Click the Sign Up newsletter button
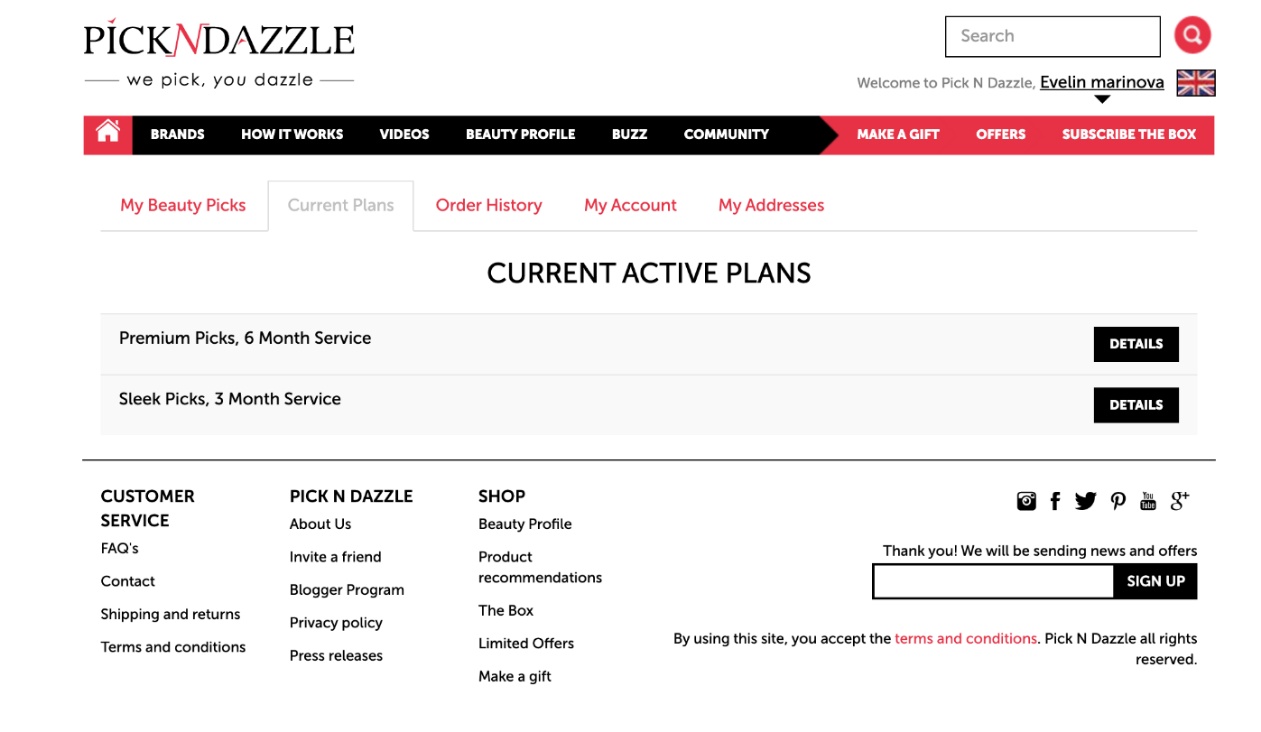Viewport: 1261px width, 732px height. click(1155, 581)
